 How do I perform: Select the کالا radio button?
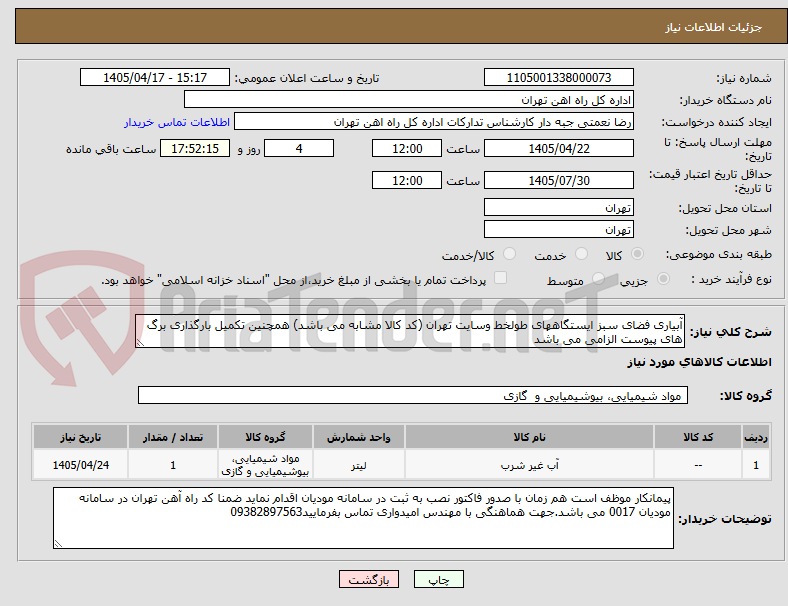(x=637, y=254)
